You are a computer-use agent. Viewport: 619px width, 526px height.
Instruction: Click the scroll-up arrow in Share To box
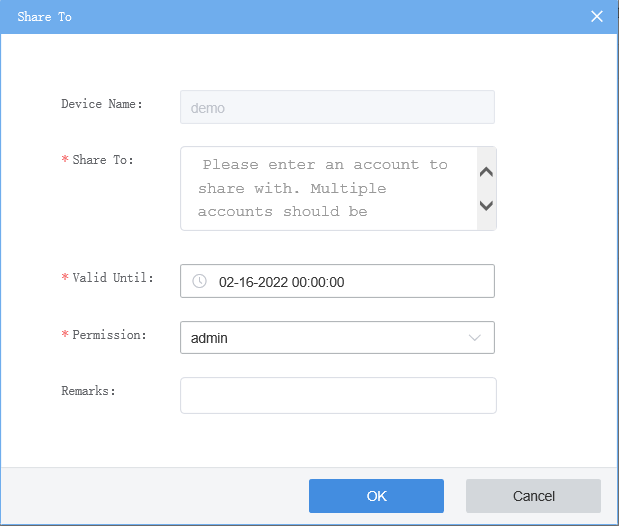coord(487,172)
